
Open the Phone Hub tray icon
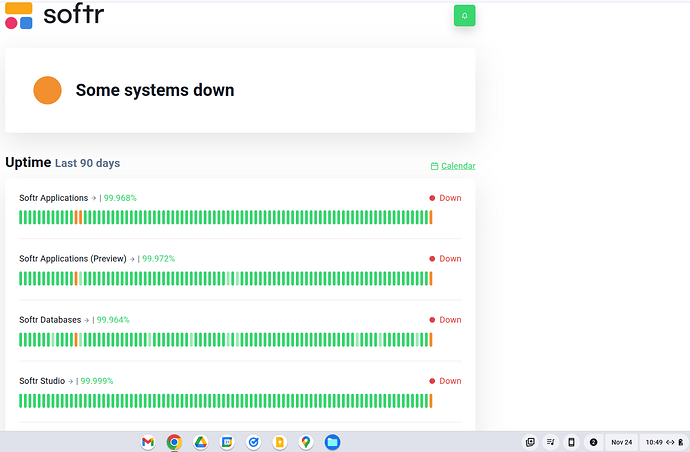click(571, 442)
